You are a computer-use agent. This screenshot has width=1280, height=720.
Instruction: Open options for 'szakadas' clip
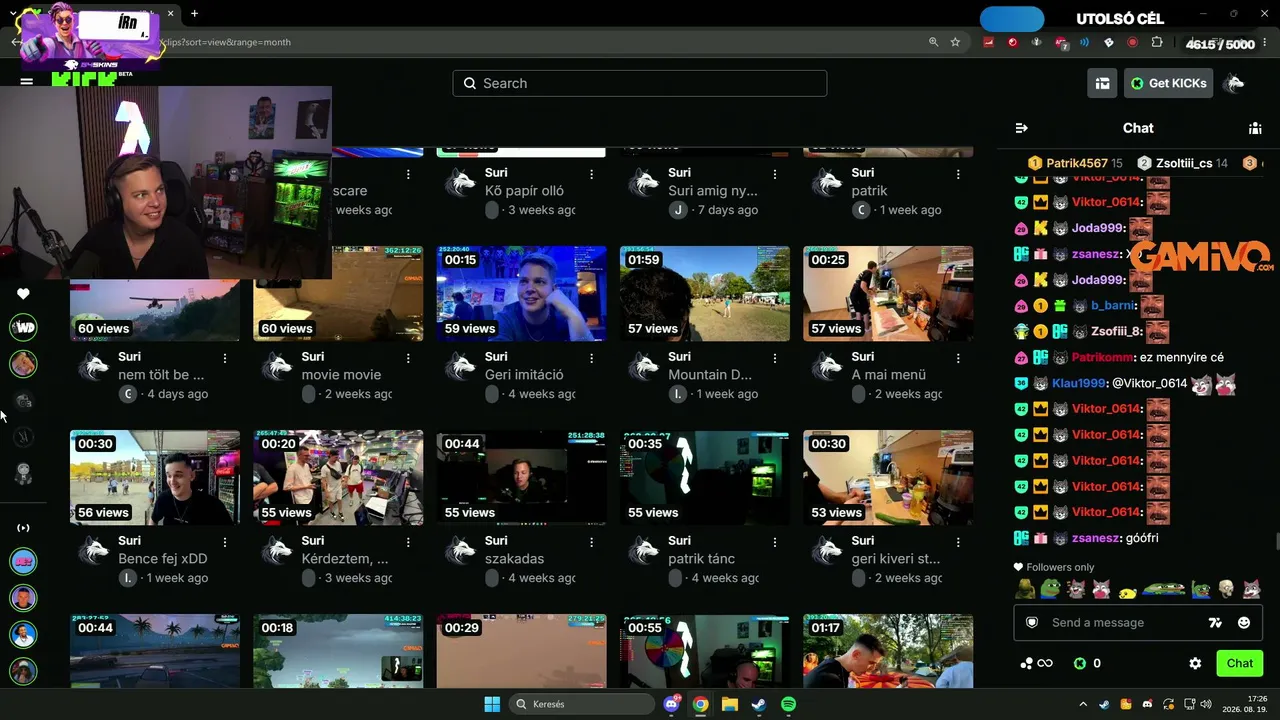click(x=591, y=542)
